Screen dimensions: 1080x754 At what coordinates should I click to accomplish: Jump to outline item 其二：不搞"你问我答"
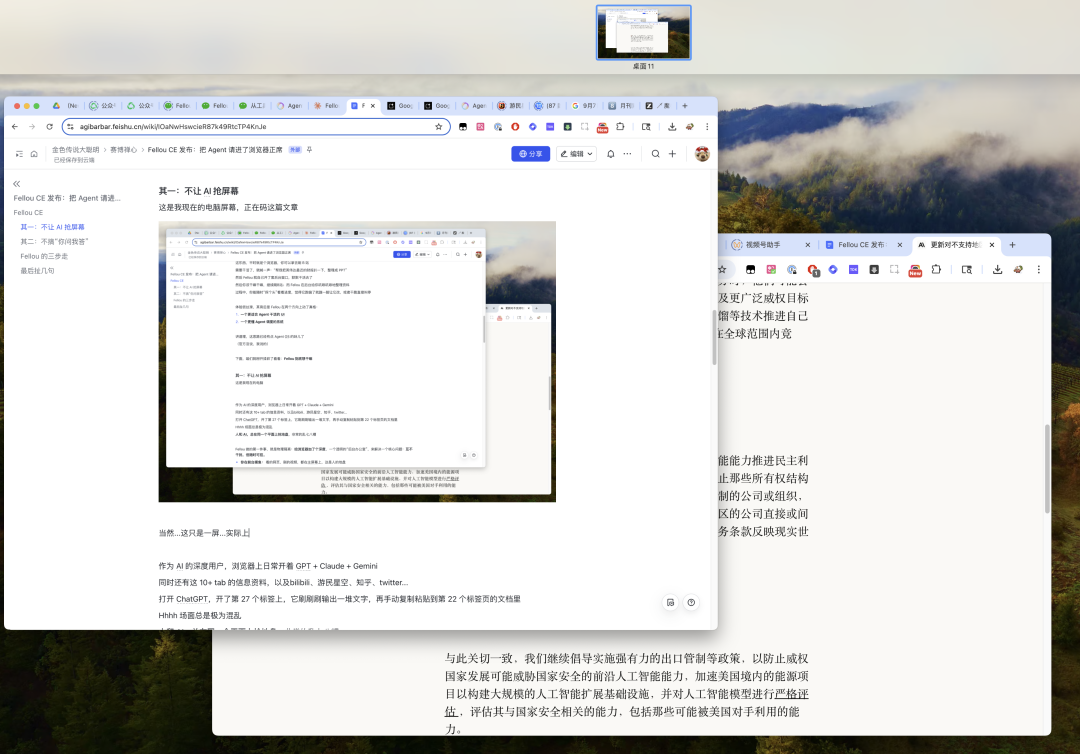coord(54,242)
